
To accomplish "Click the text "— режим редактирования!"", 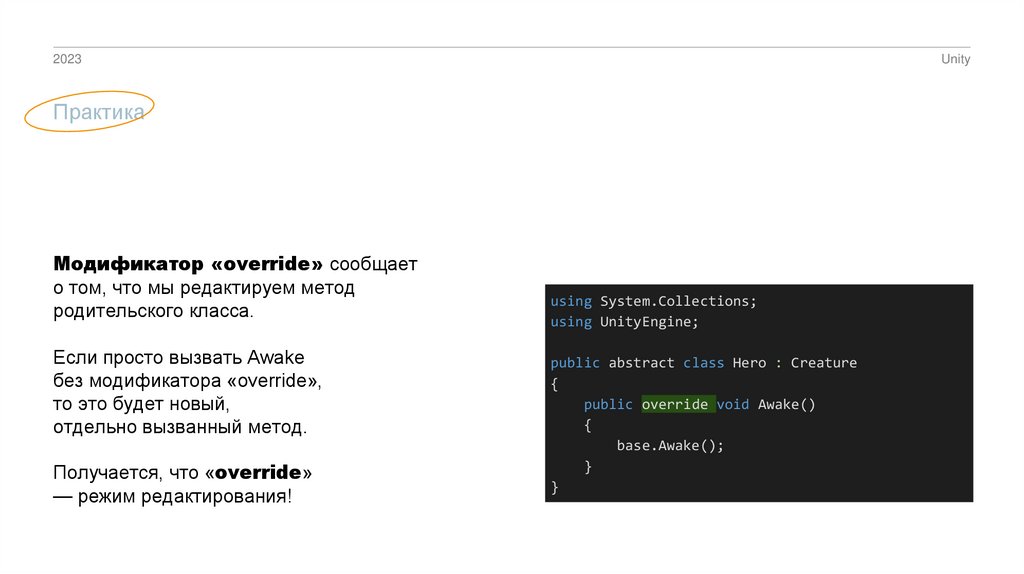I will [172, 497].
